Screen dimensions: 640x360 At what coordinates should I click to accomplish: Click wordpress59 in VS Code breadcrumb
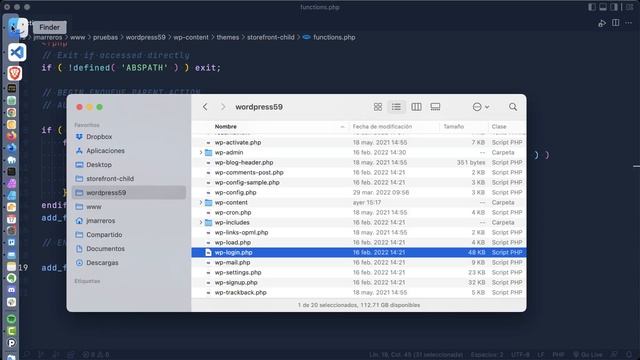pos(145,37)
